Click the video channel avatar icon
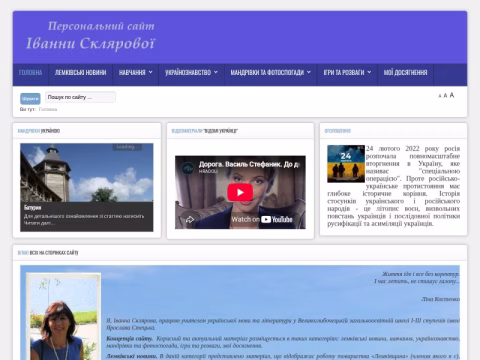Image resolution: width=480 pixels, height=360 pixels. [188, 167]
